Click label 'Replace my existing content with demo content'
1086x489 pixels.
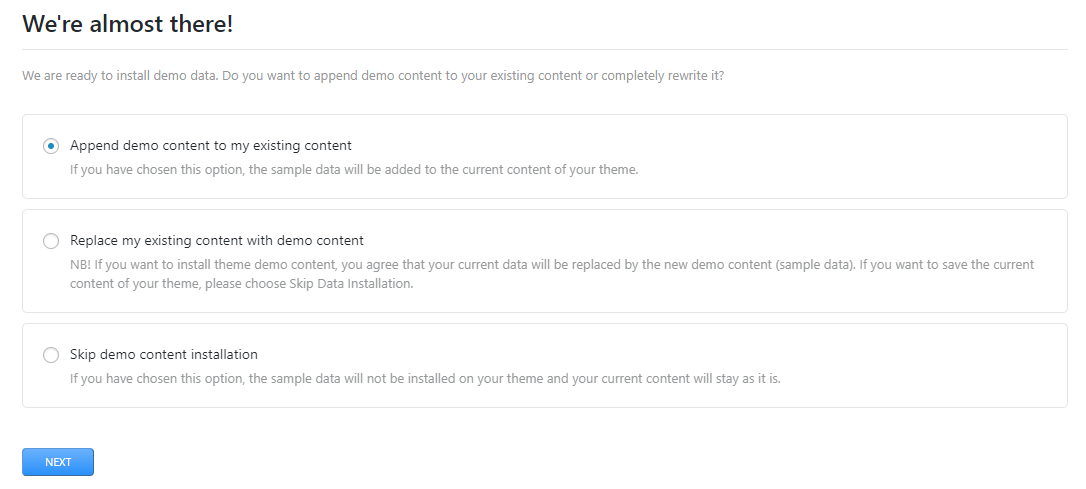(216, 241)
